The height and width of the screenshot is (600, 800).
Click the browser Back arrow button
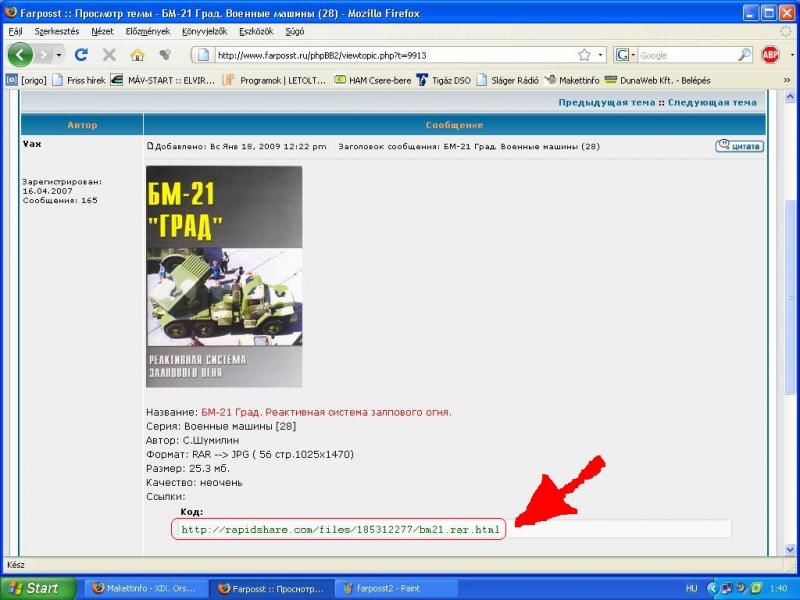coord(21,55)
